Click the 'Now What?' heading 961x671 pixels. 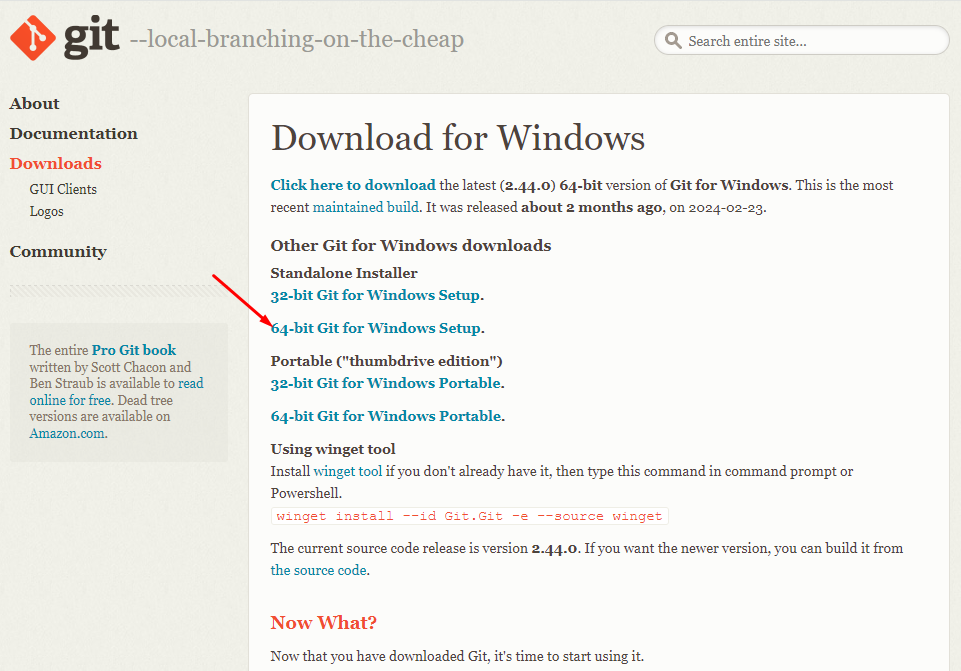[324, 623]
